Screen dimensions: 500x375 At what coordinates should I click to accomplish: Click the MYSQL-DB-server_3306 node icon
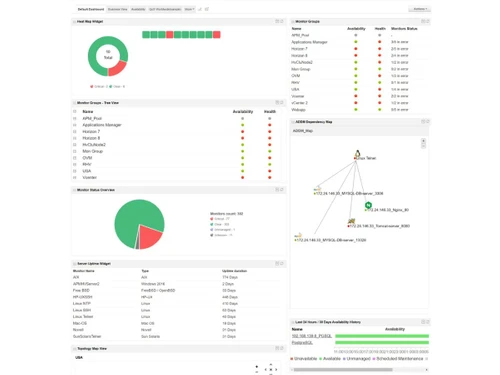[x=317, y=189]
